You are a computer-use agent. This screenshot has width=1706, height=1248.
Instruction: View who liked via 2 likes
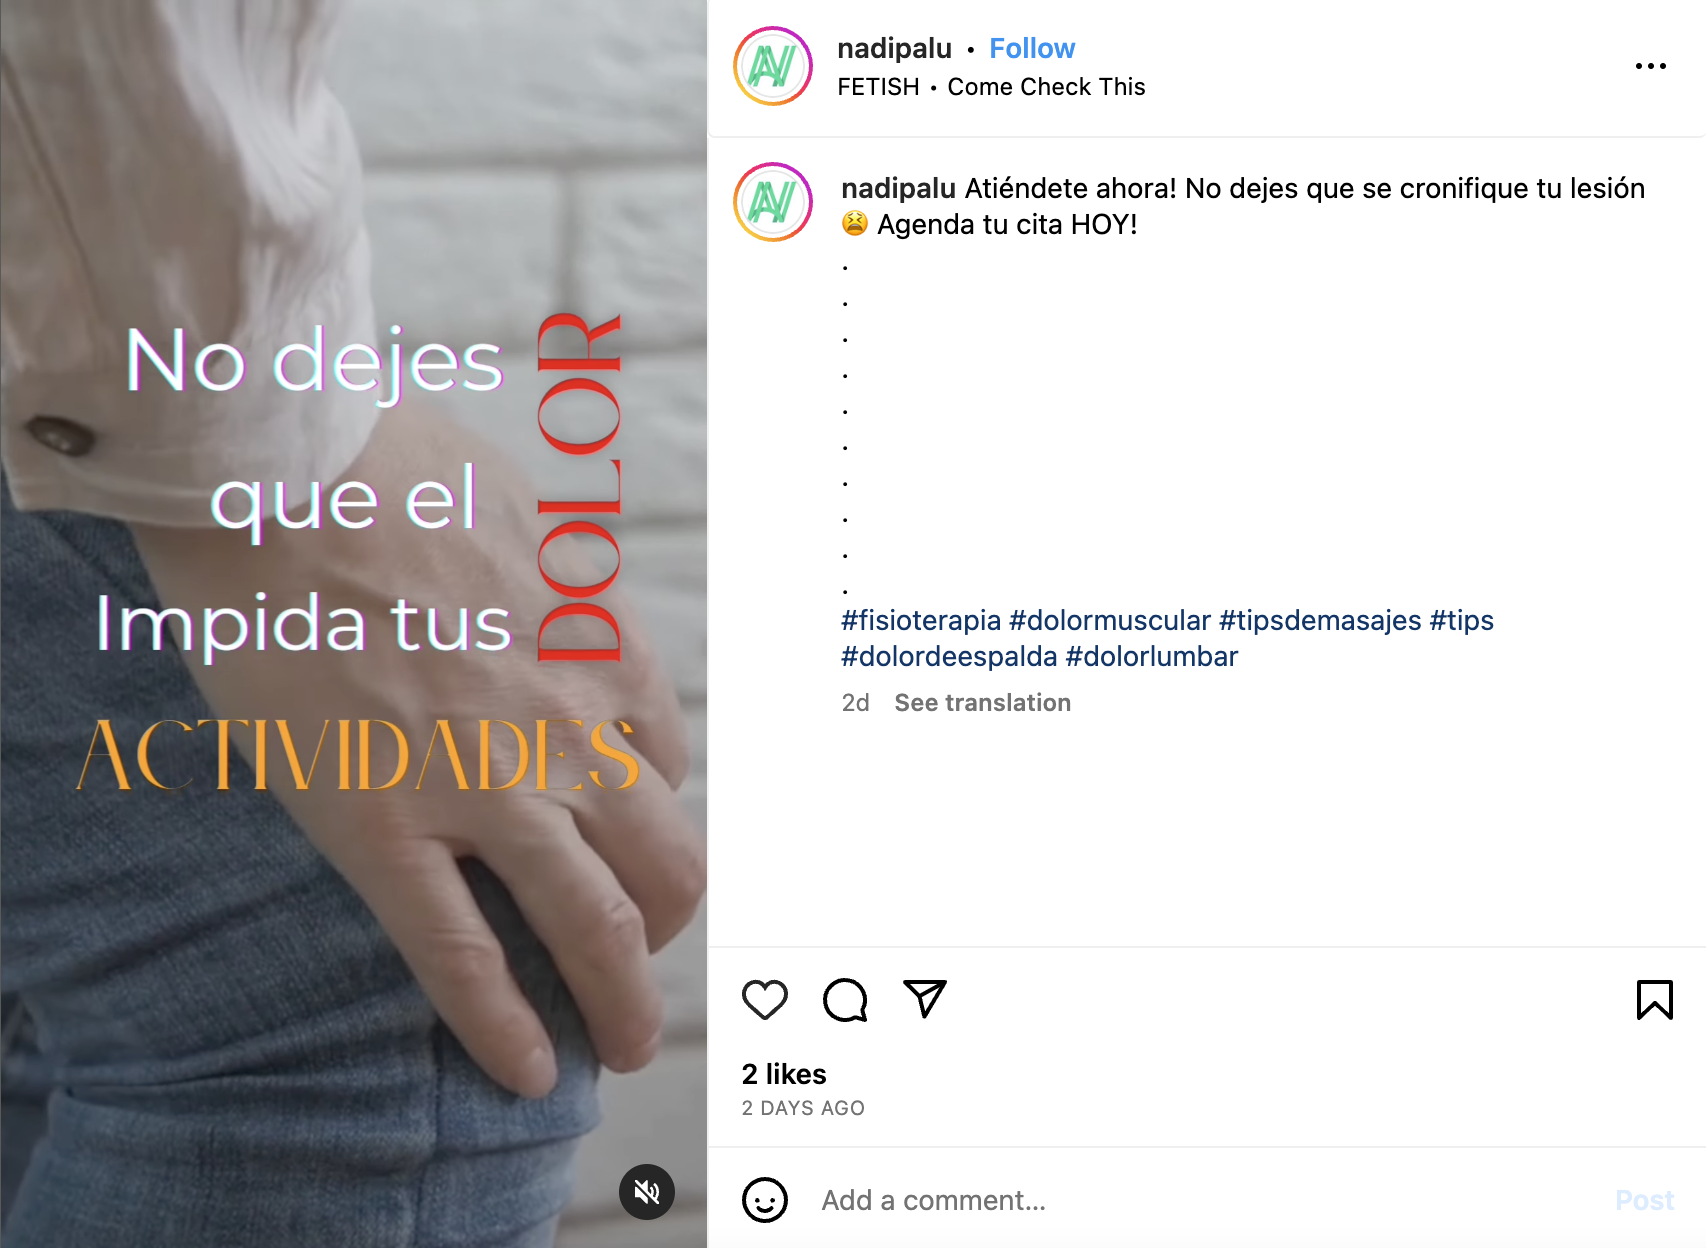tap(784, 1074)
